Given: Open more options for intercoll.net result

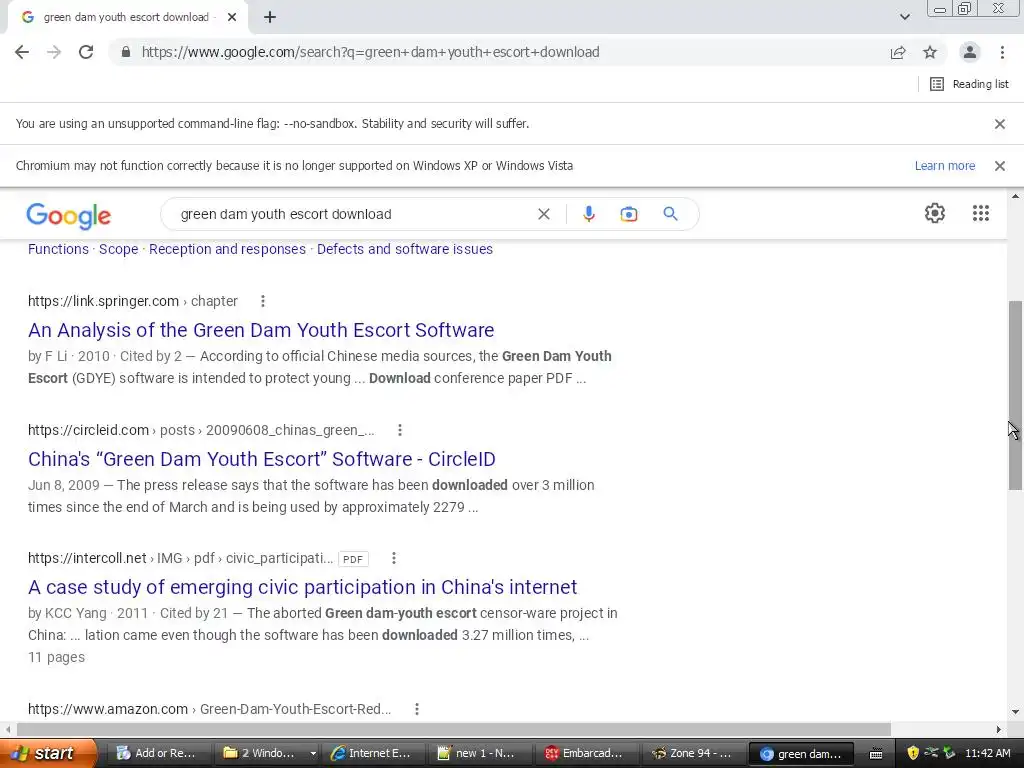Looking at the screenshot, I should (x=393, y=558).
